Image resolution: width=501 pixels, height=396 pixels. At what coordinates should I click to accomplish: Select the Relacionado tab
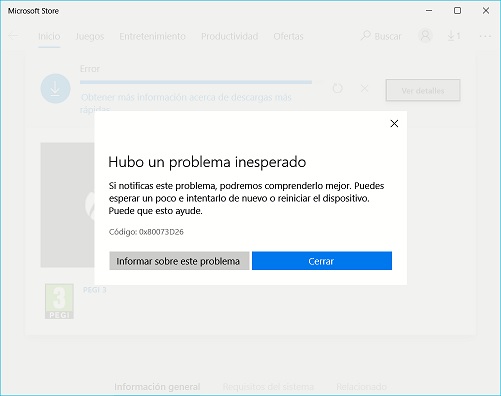tap(361, 387)
